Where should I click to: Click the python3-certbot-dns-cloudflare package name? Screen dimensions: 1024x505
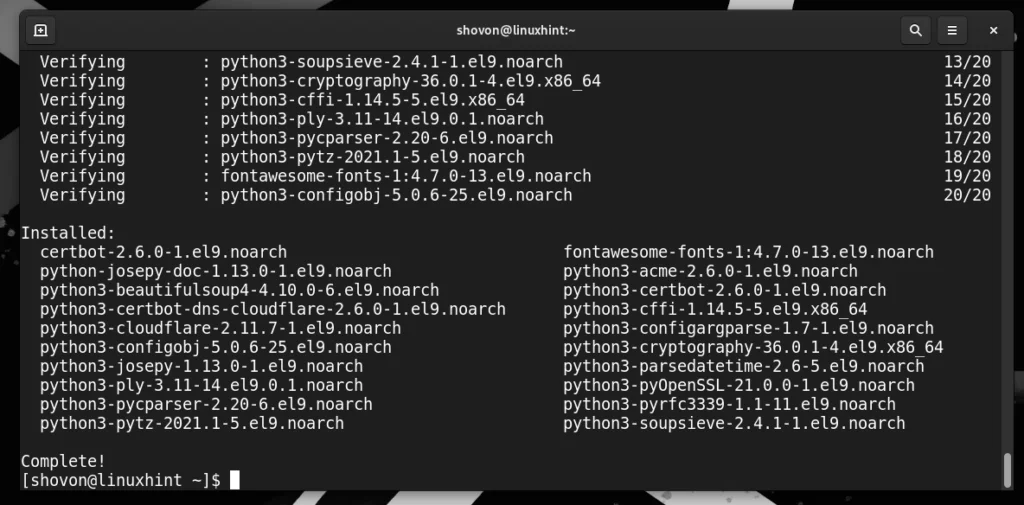272,309
